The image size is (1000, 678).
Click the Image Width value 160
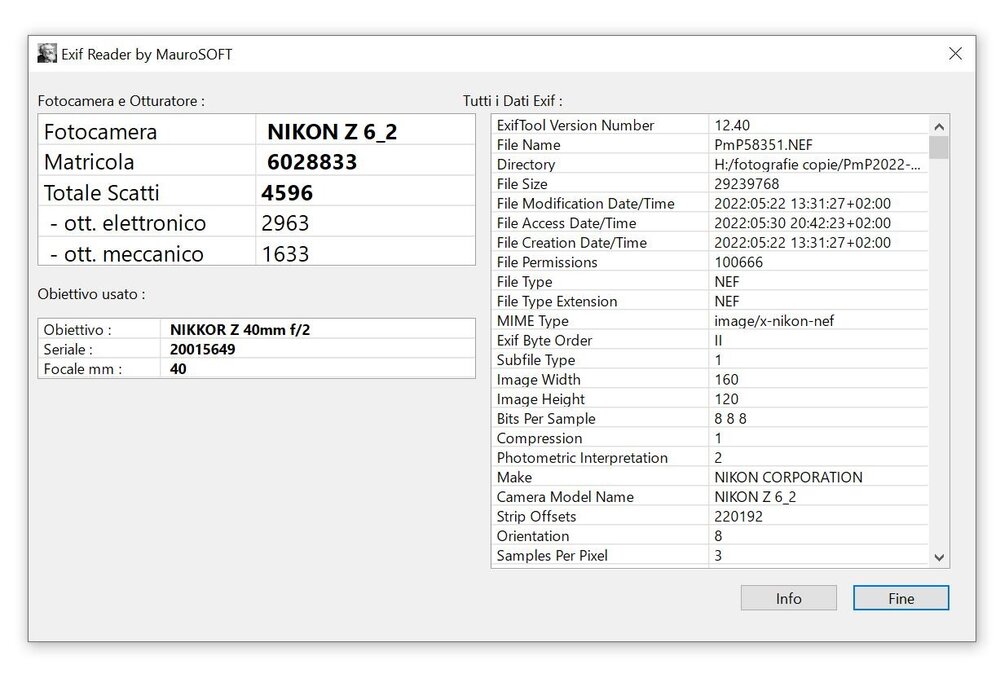(x=726, y=380)
